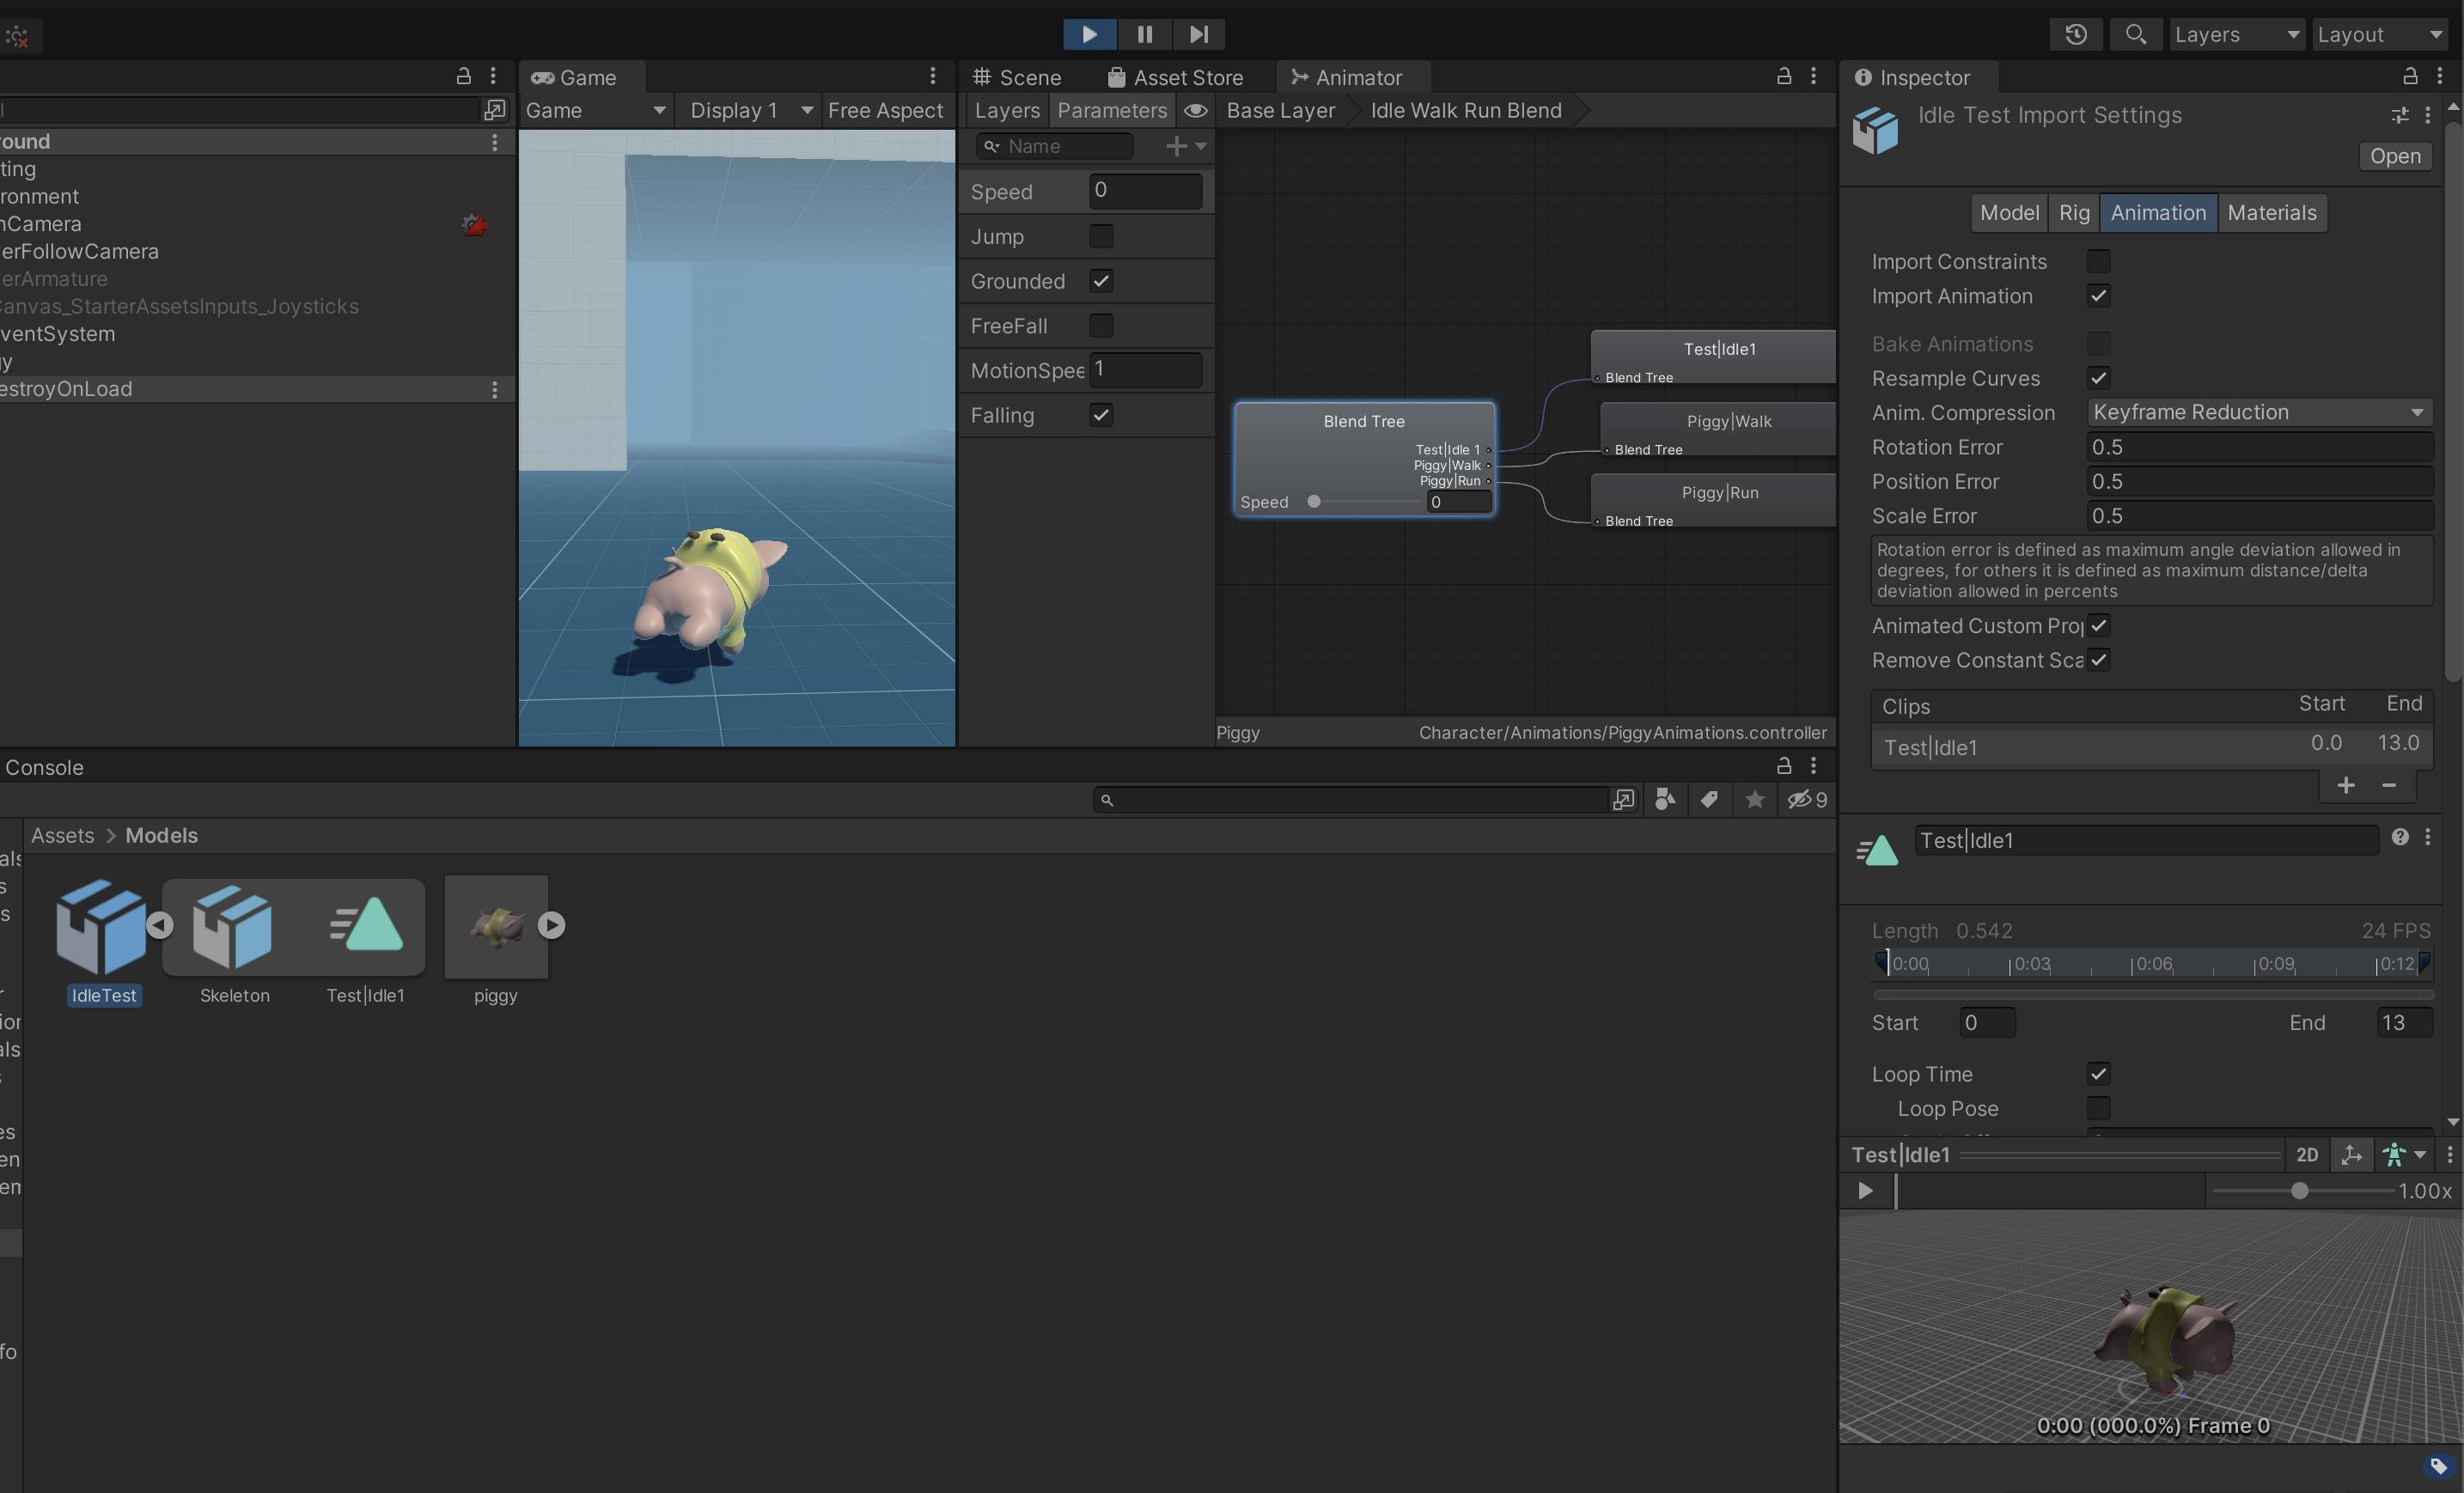
Task: Drag the animation preview speed slider
Action: (x=2298, y=1190)
